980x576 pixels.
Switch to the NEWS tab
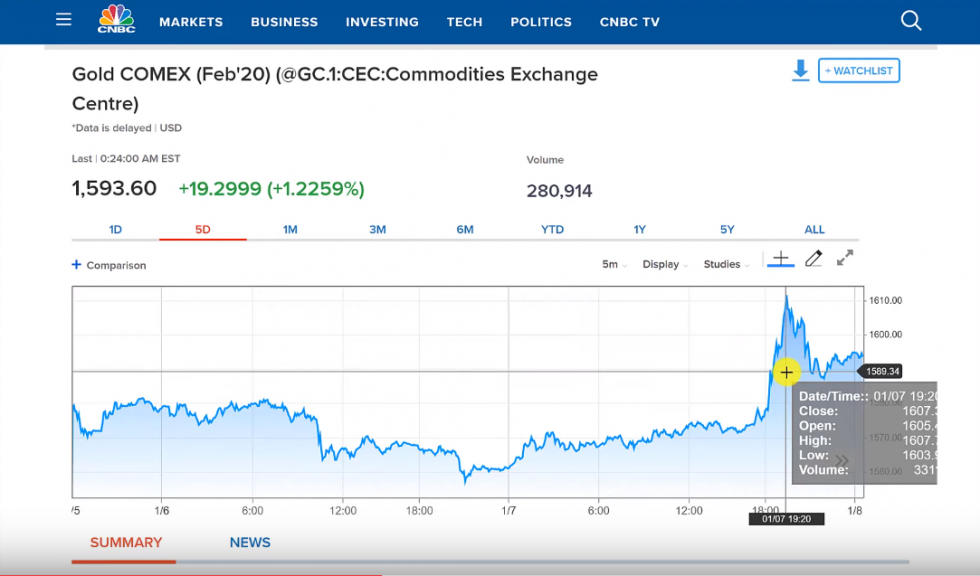coord(250,542)
